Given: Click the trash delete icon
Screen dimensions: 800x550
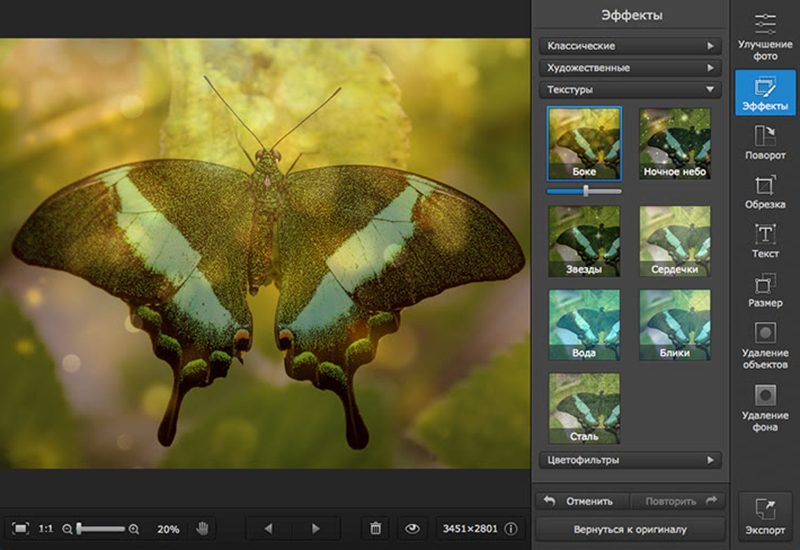Looking at the screenshot, I should 375,528.
